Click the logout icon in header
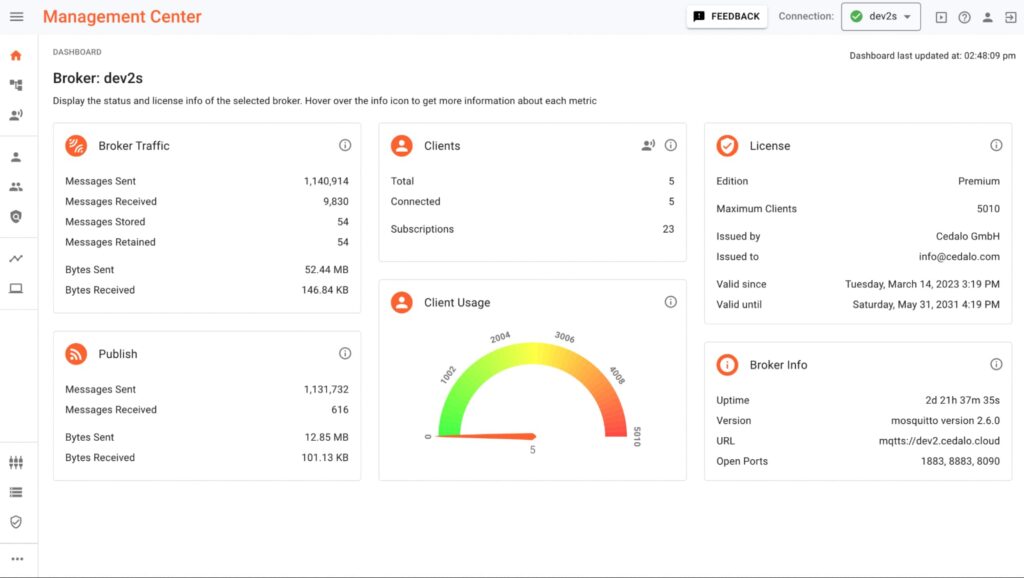The height and width of the screenshot is (578, 1024). coord(1010,17)
